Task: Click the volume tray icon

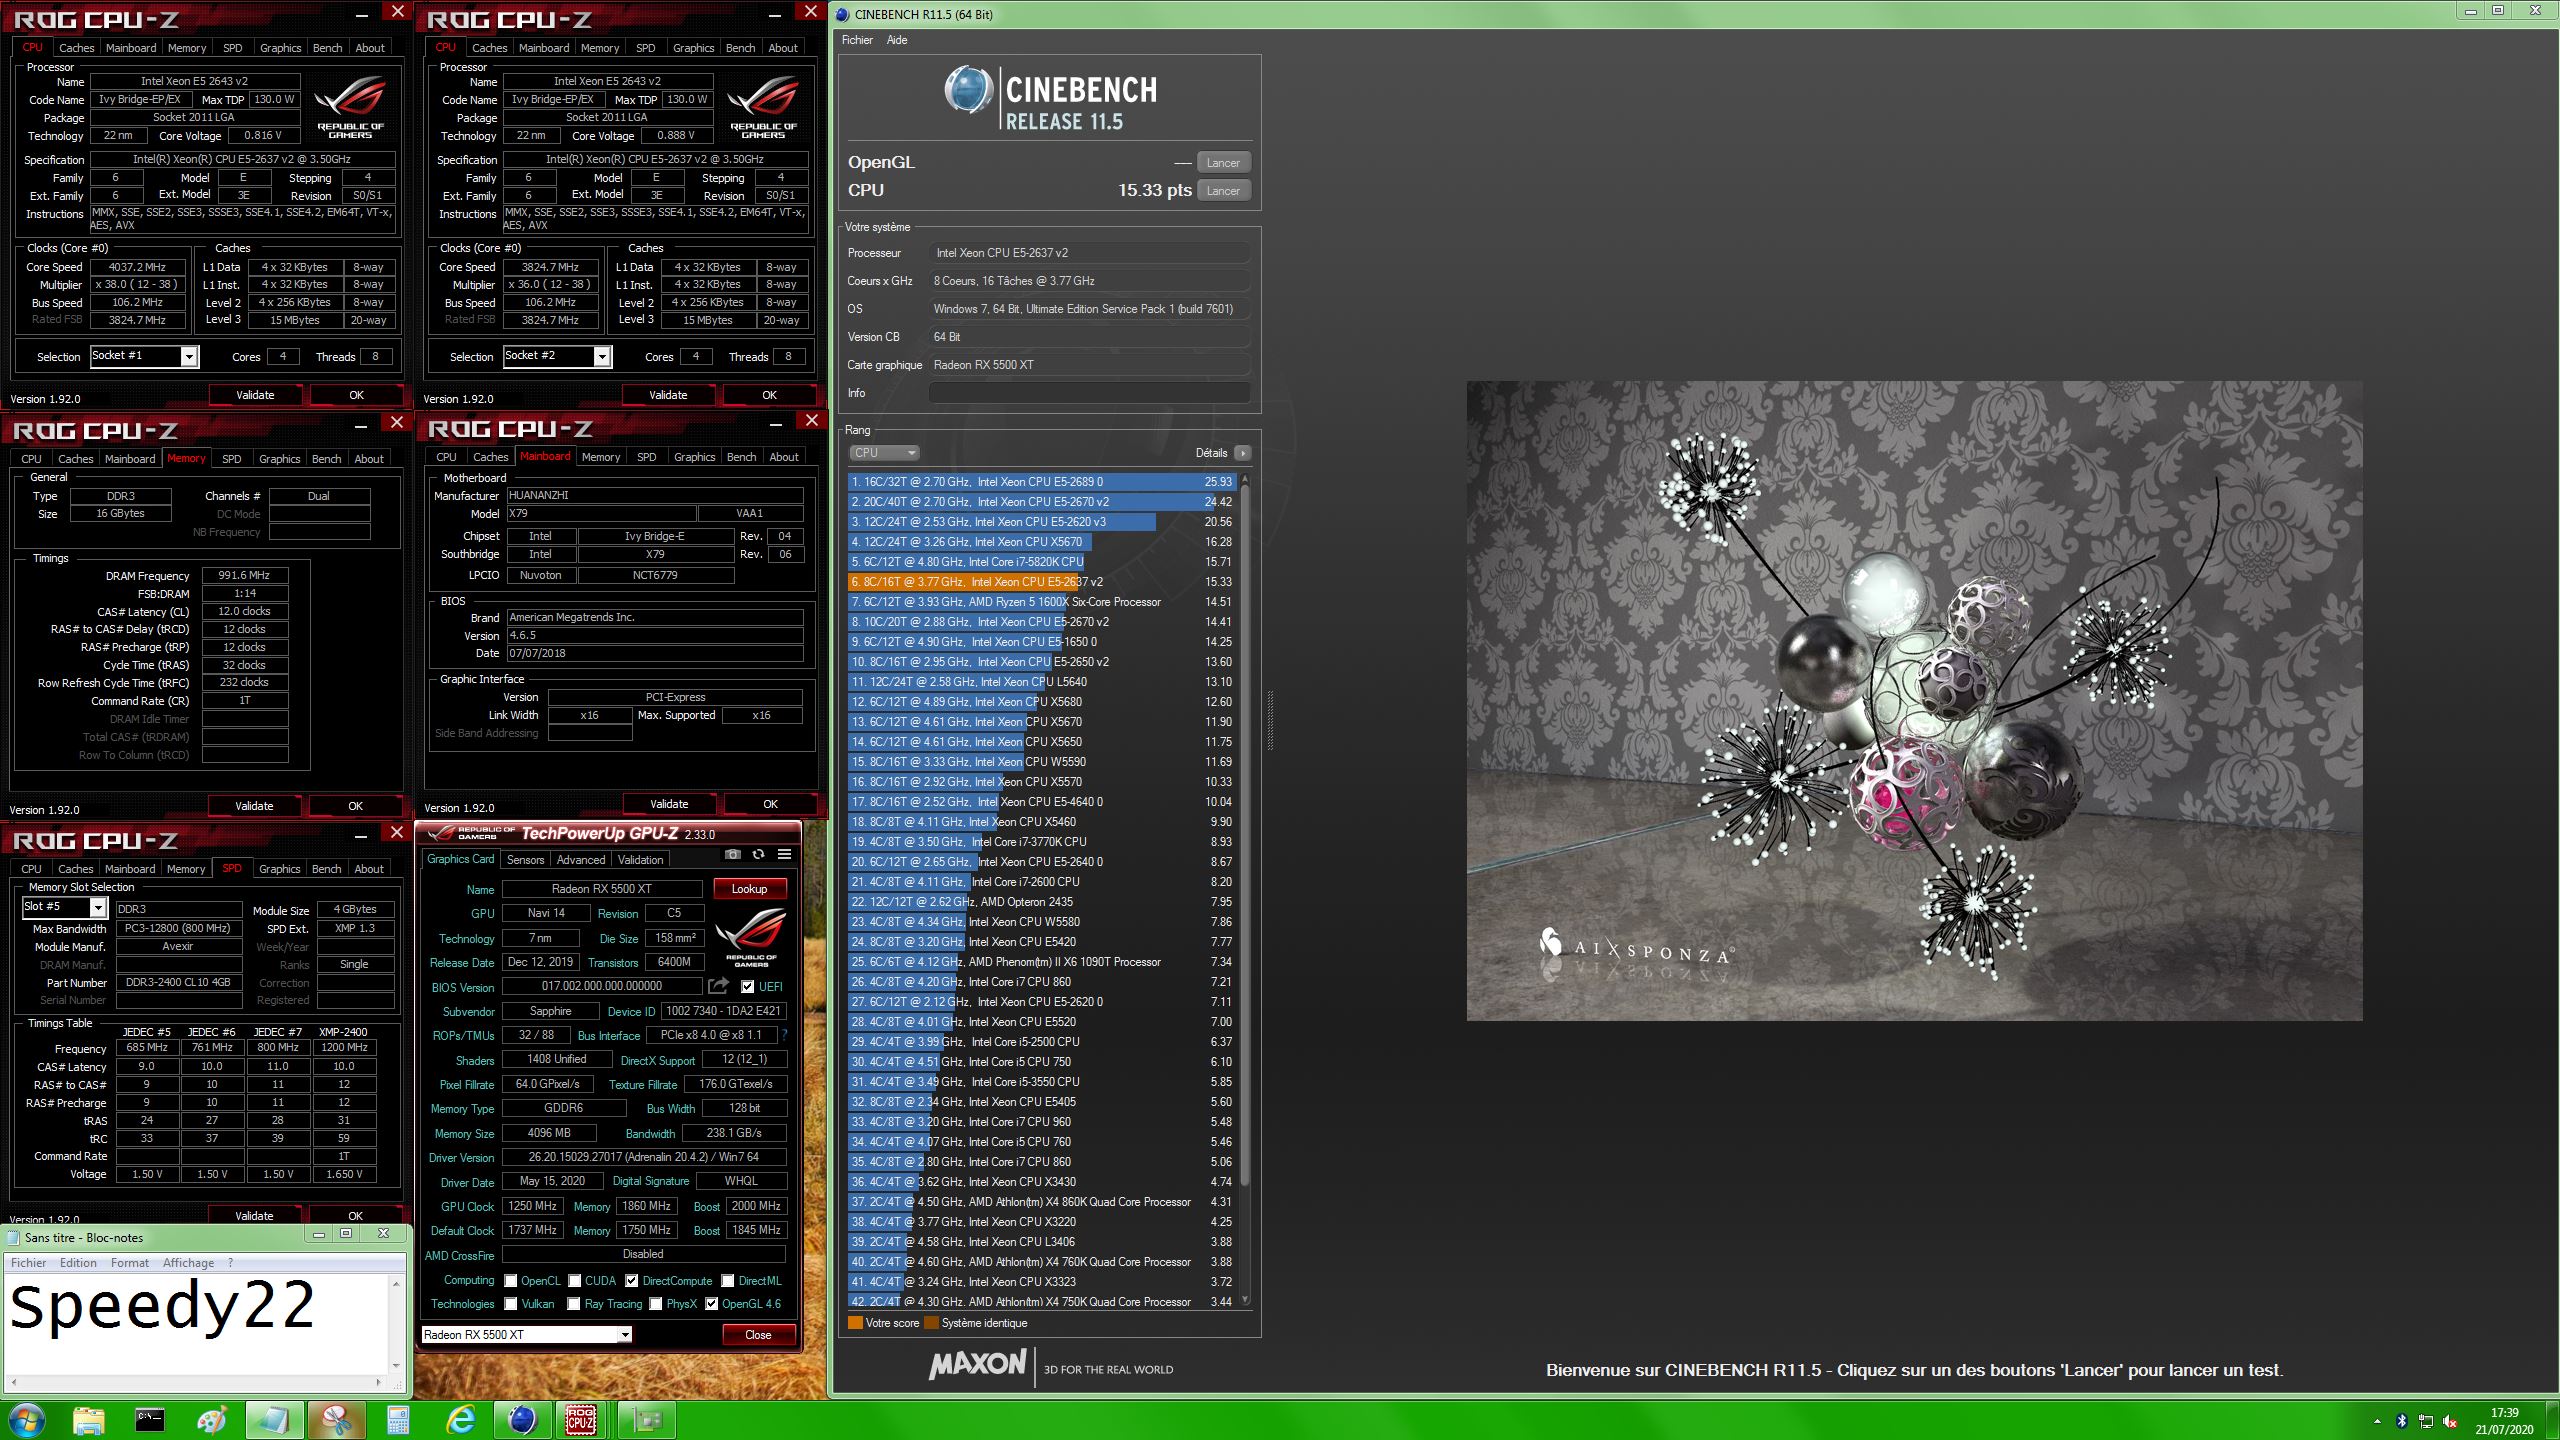Action: coord(2450,1421)
